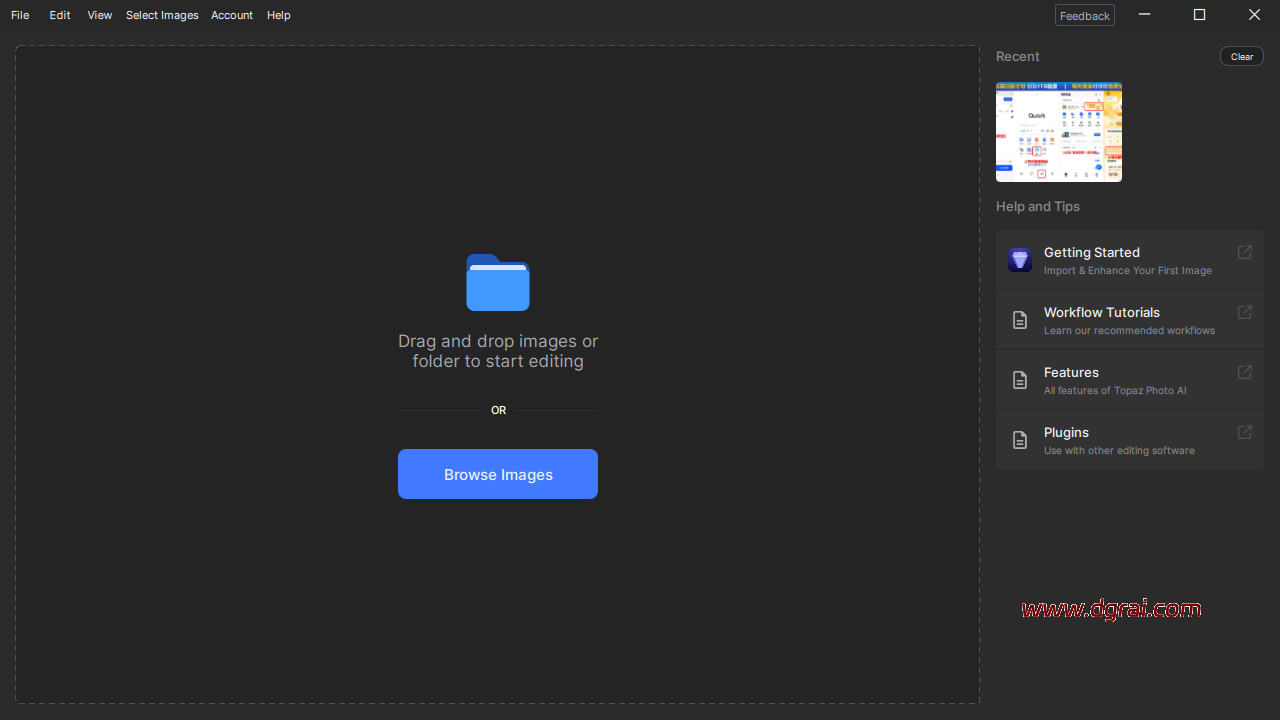Open external link icon for Workflow Tutorials
The width and height of the screenshot is (1280, 720).
coord(1245,312)
